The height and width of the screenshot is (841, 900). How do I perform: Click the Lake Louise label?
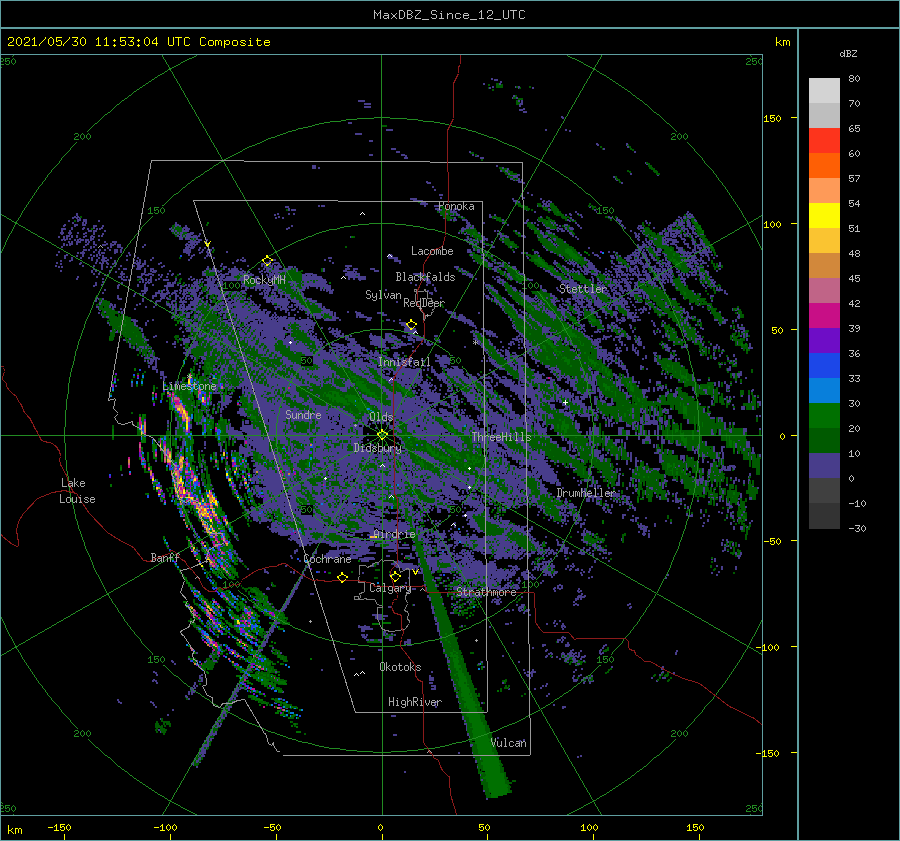[x=77, y=491]
